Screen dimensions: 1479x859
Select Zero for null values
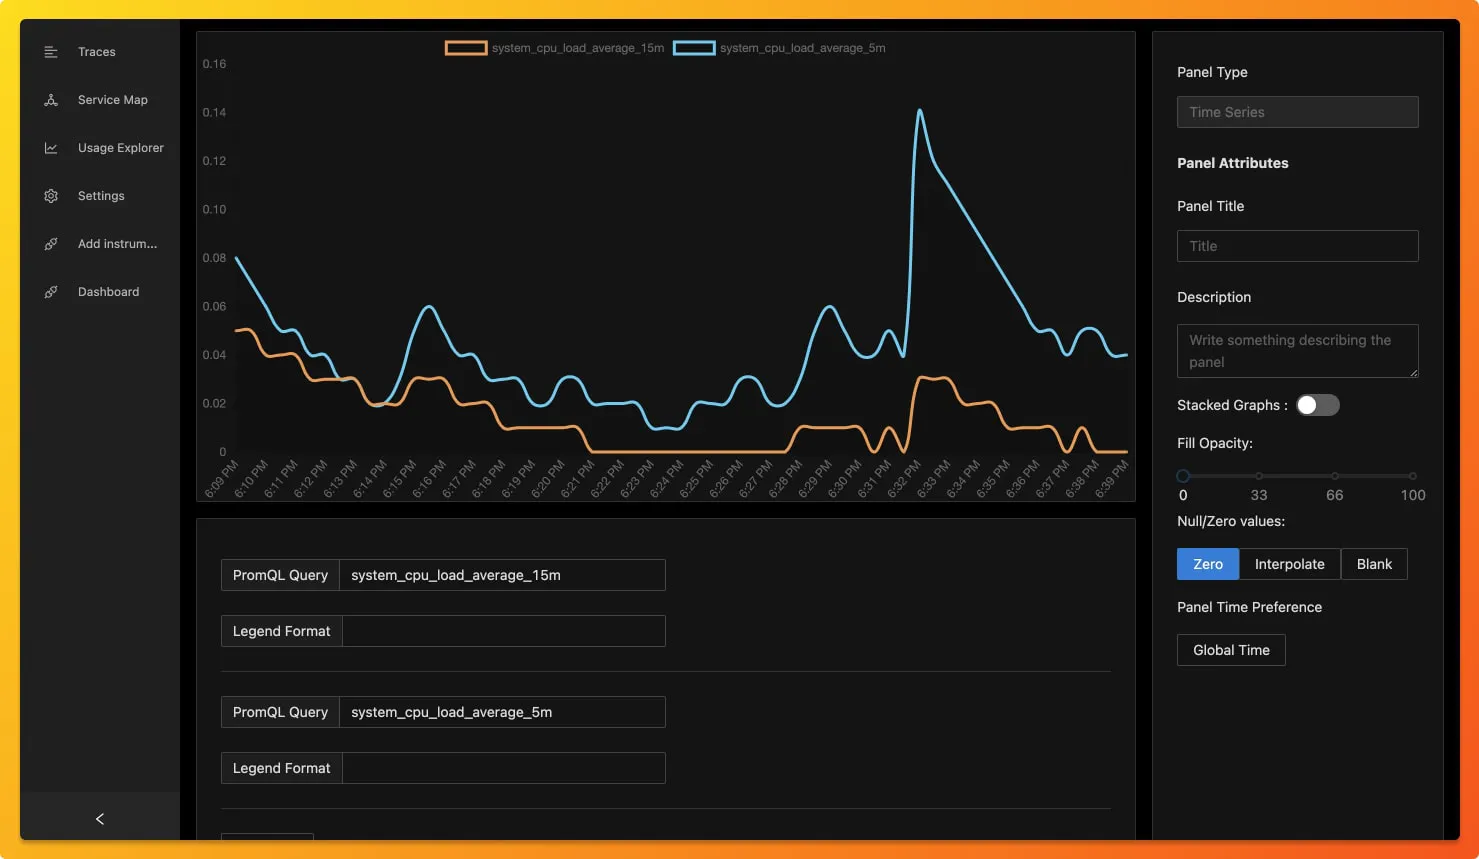pos(1208,564)
